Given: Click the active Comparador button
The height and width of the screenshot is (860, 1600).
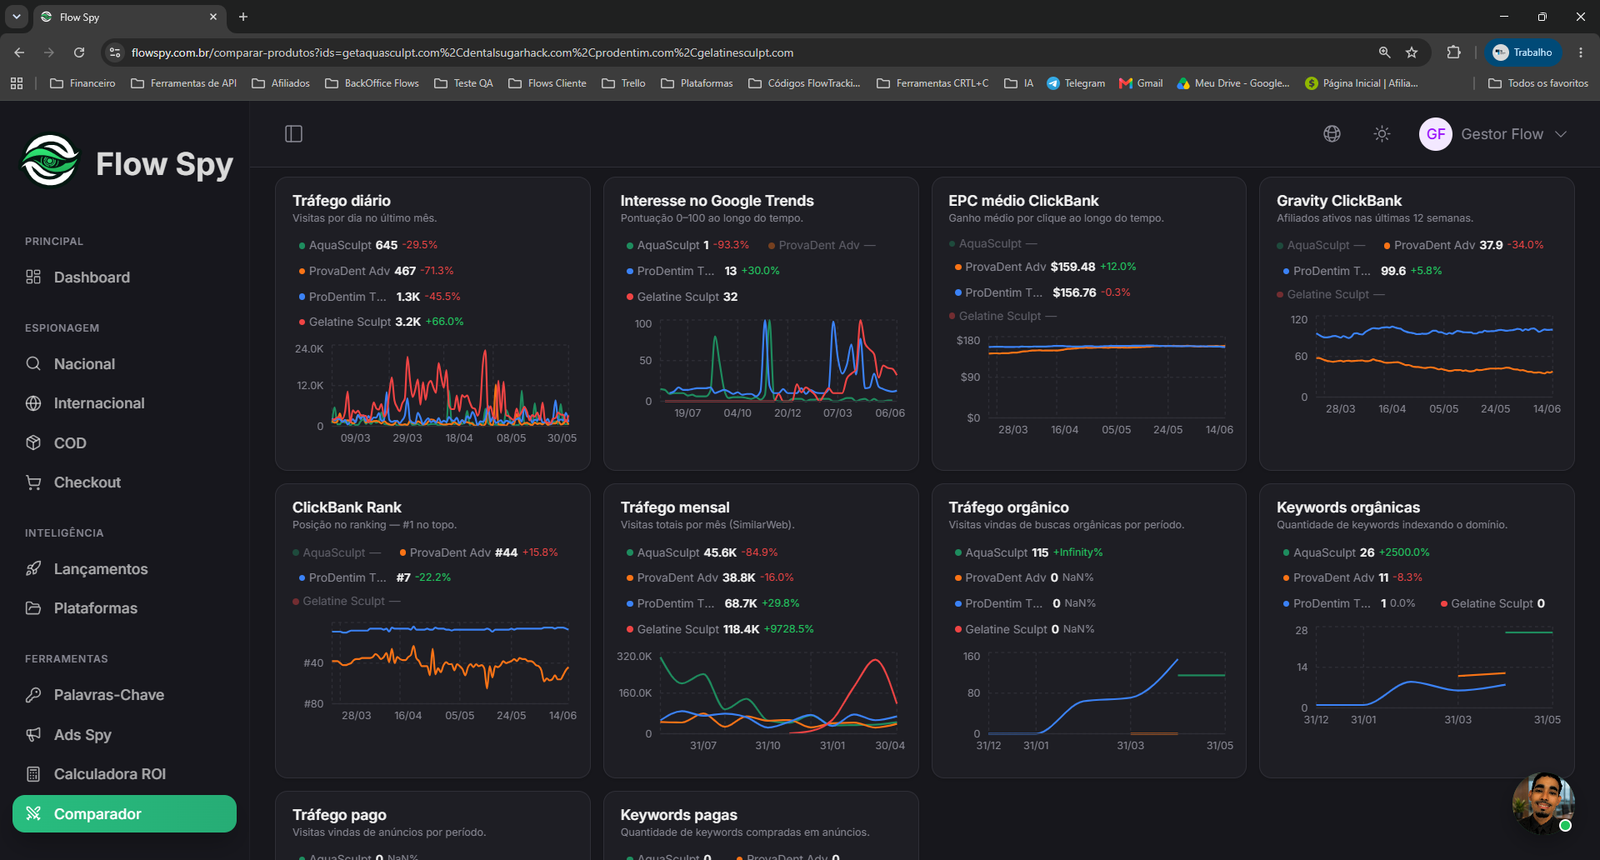Looking at the screenshot, I should pyautogui.click(x=124, y=814).
